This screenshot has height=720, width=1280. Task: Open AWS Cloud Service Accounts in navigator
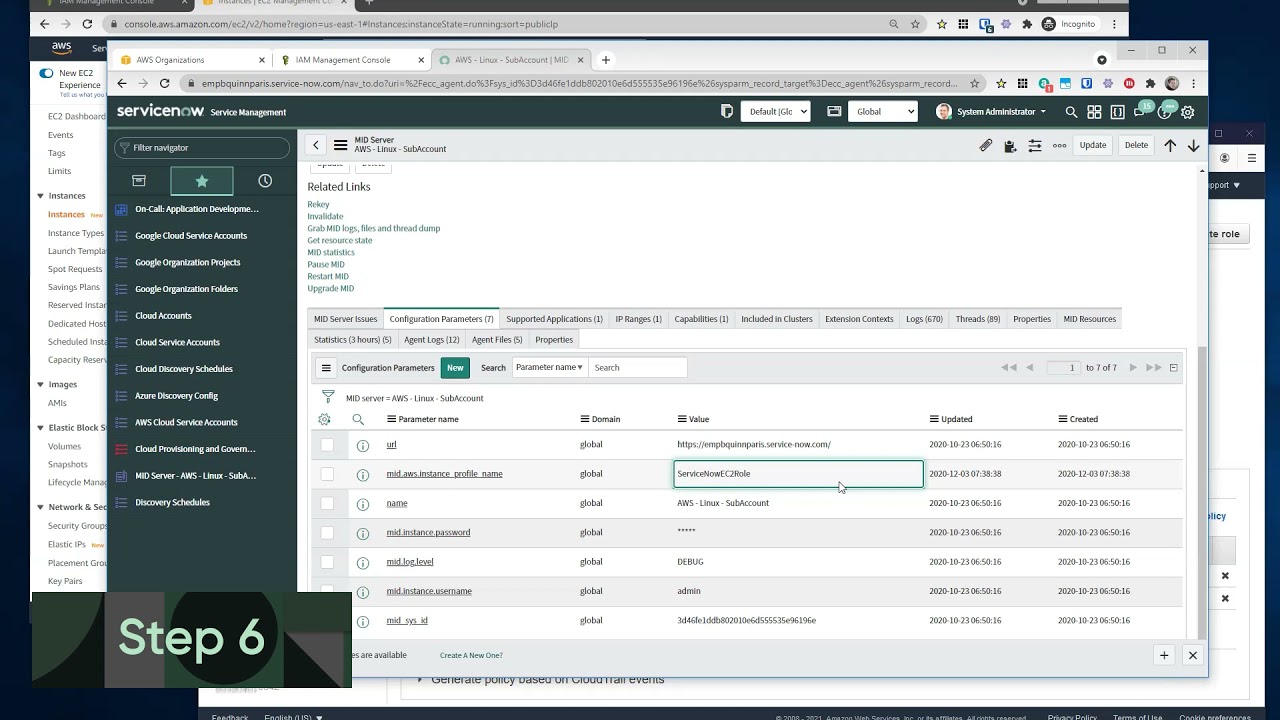(186, 422)
